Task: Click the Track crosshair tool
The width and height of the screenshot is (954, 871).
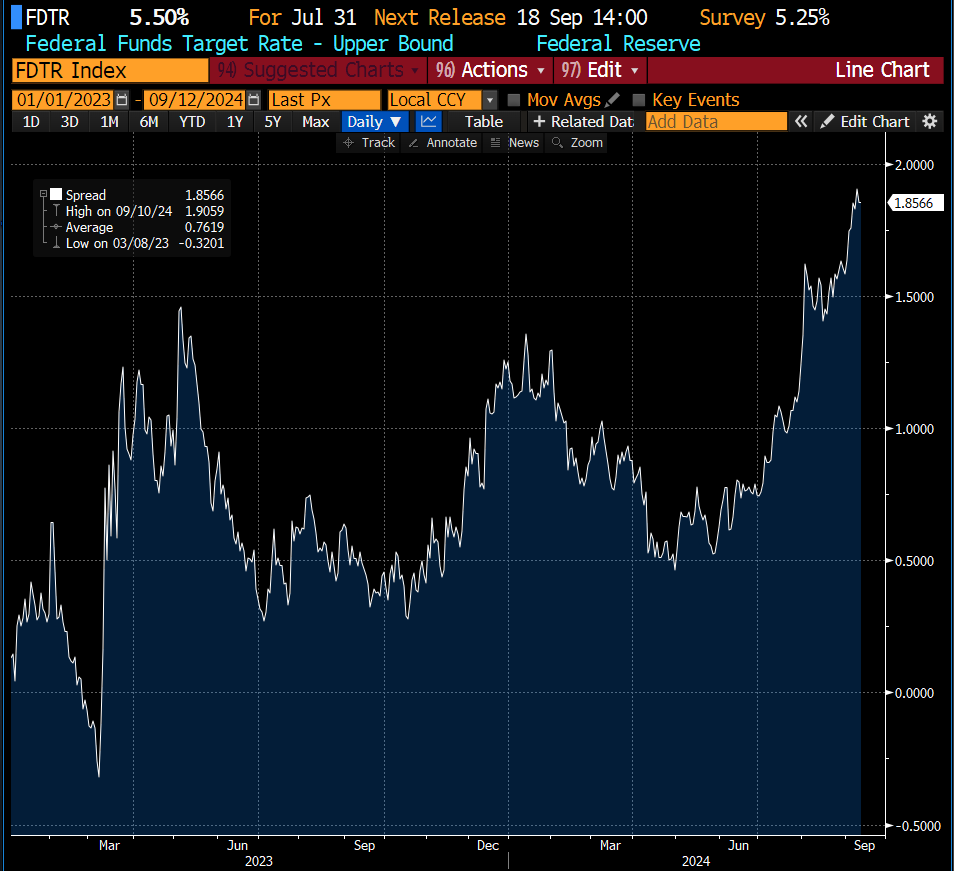Action: (369, 143)
